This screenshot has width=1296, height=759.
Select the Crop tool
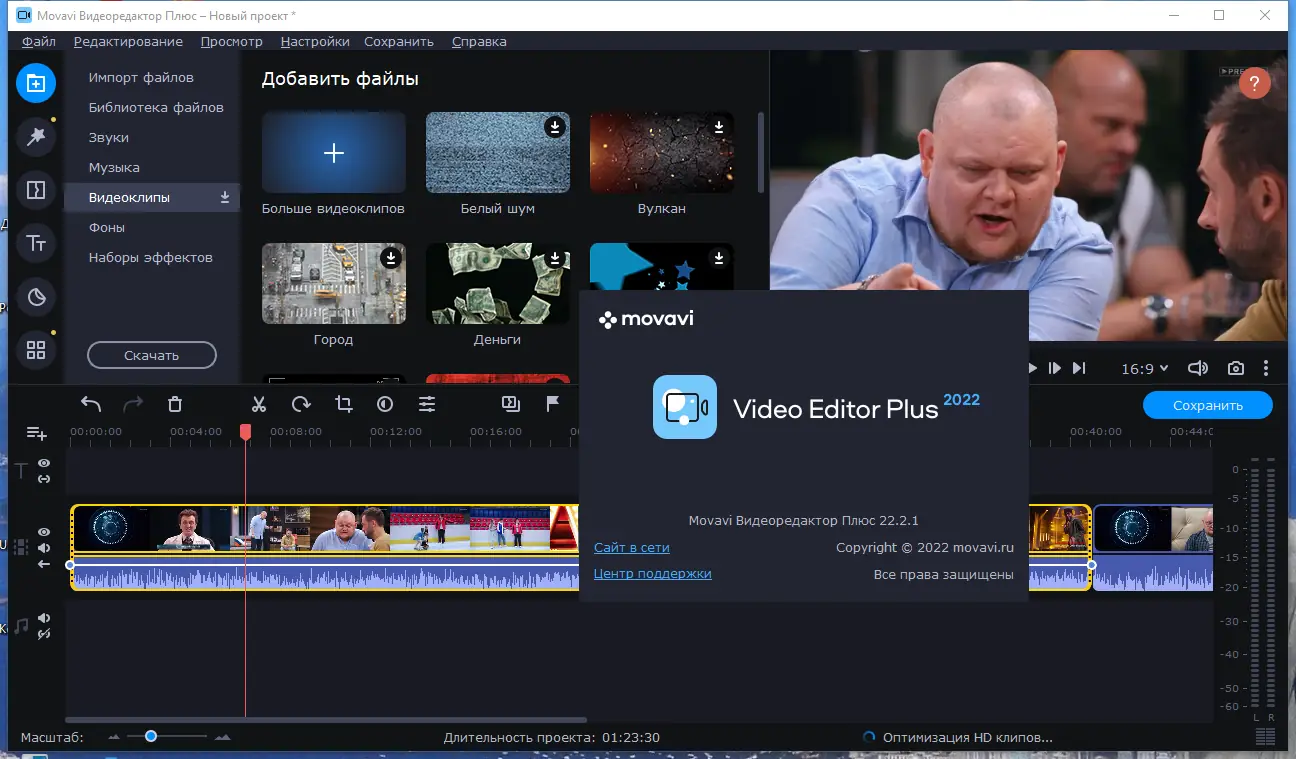click(x=343, y=404)
